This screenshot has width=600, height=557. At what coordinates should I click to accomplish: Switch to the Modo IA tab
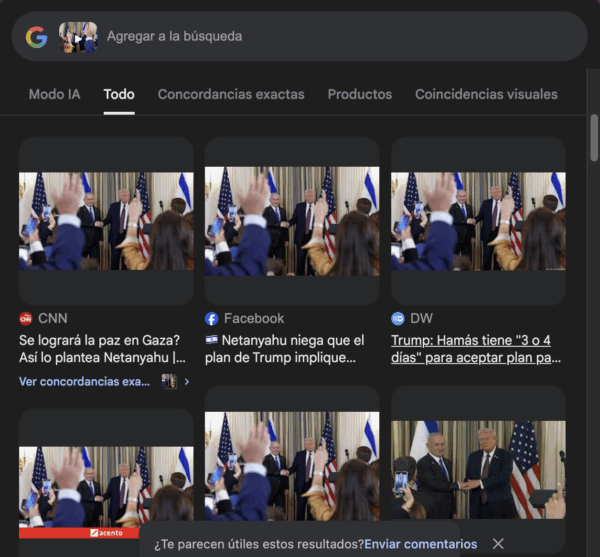click(x=55, y=94)
